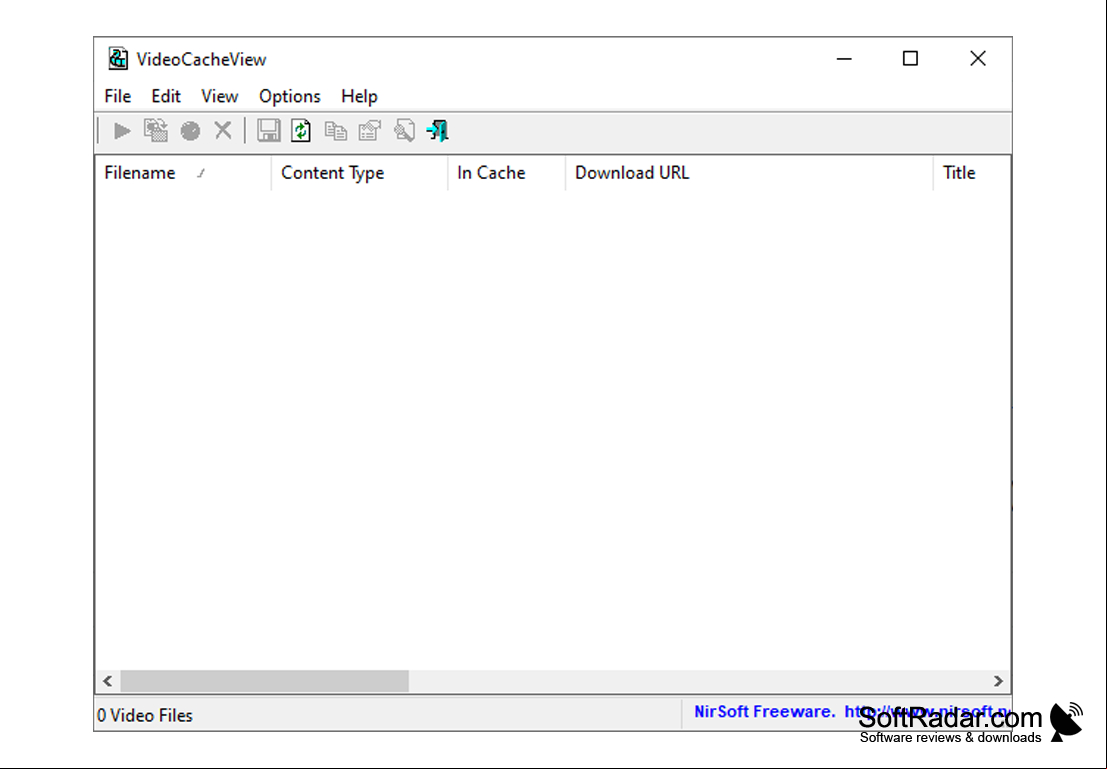Close the VideoCacheView window
Image resolution: width=1107 pixels, height=769 pixels.
point(978,59)
